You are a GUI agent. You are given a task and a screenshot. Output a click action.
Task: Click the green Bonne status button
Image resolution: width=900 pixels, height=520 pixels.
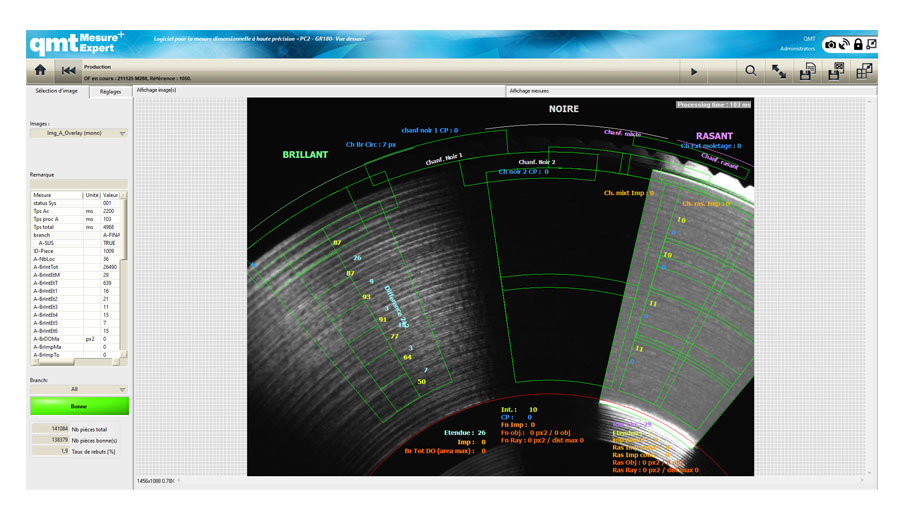[x=79, y=406]
